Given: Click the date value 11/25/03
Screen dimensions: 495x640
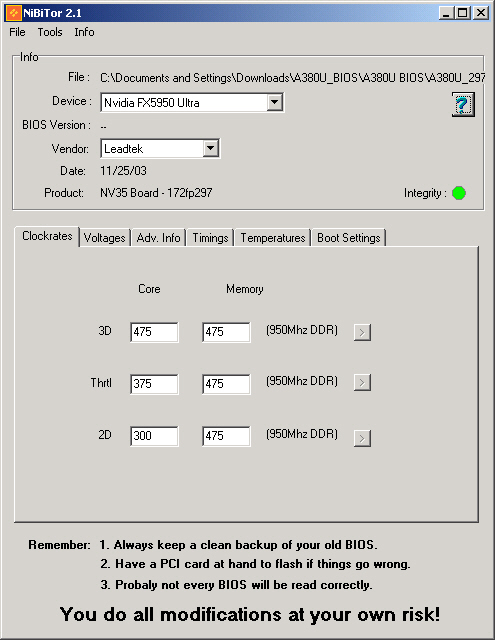Looking at the screenshot, I should 123,171.
